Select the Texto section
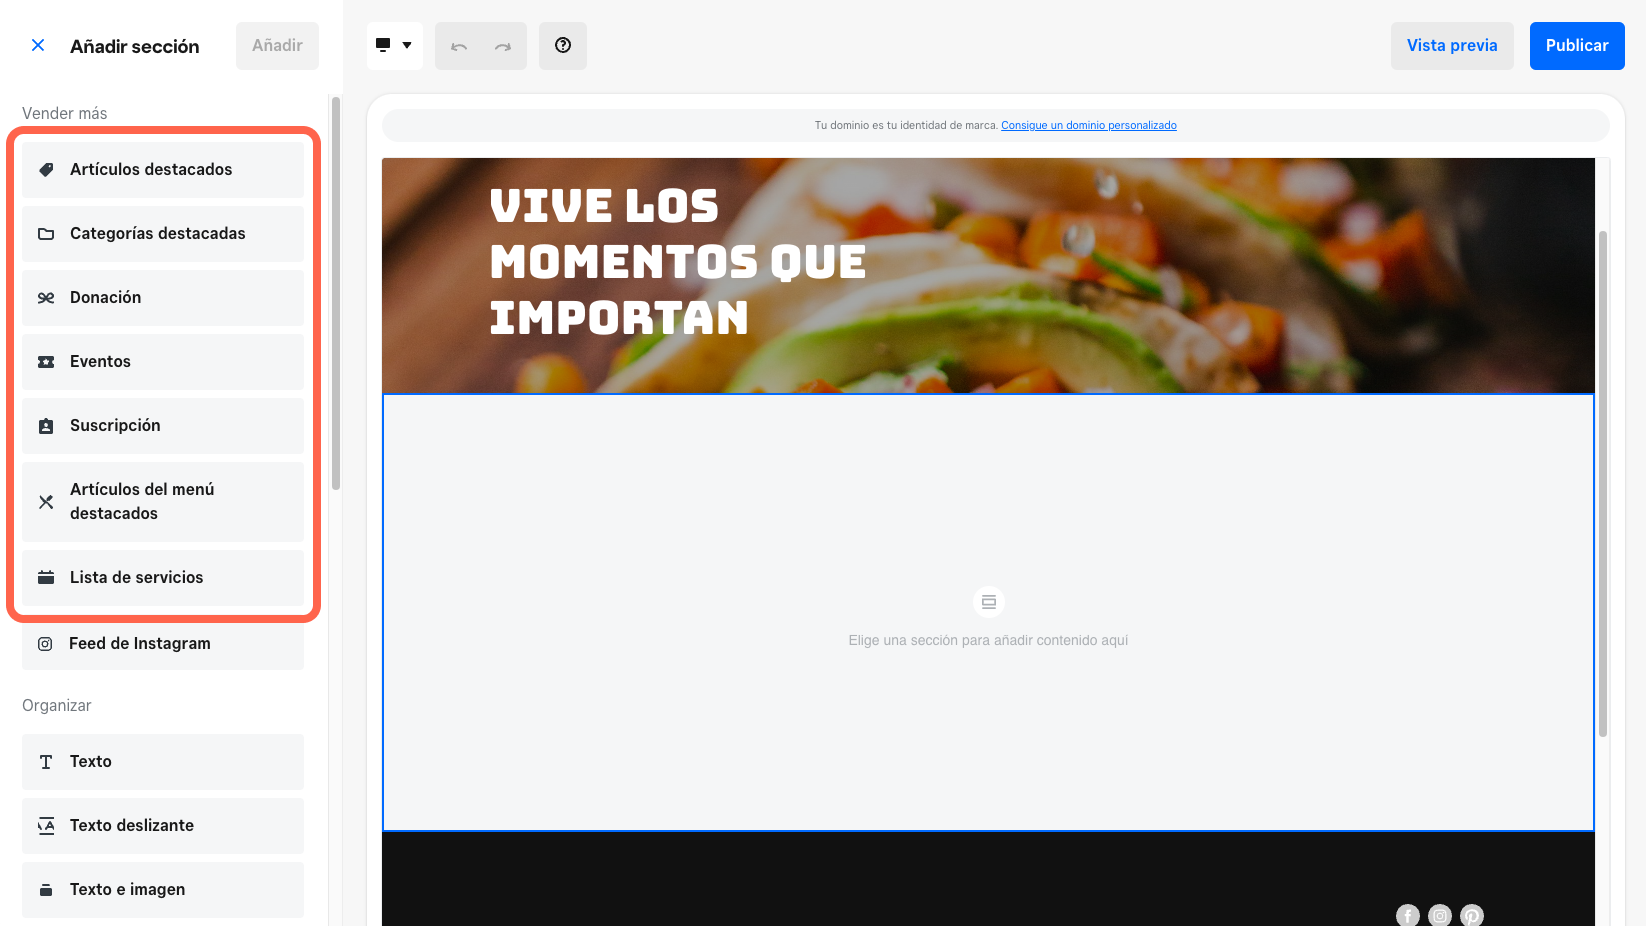 163,762
